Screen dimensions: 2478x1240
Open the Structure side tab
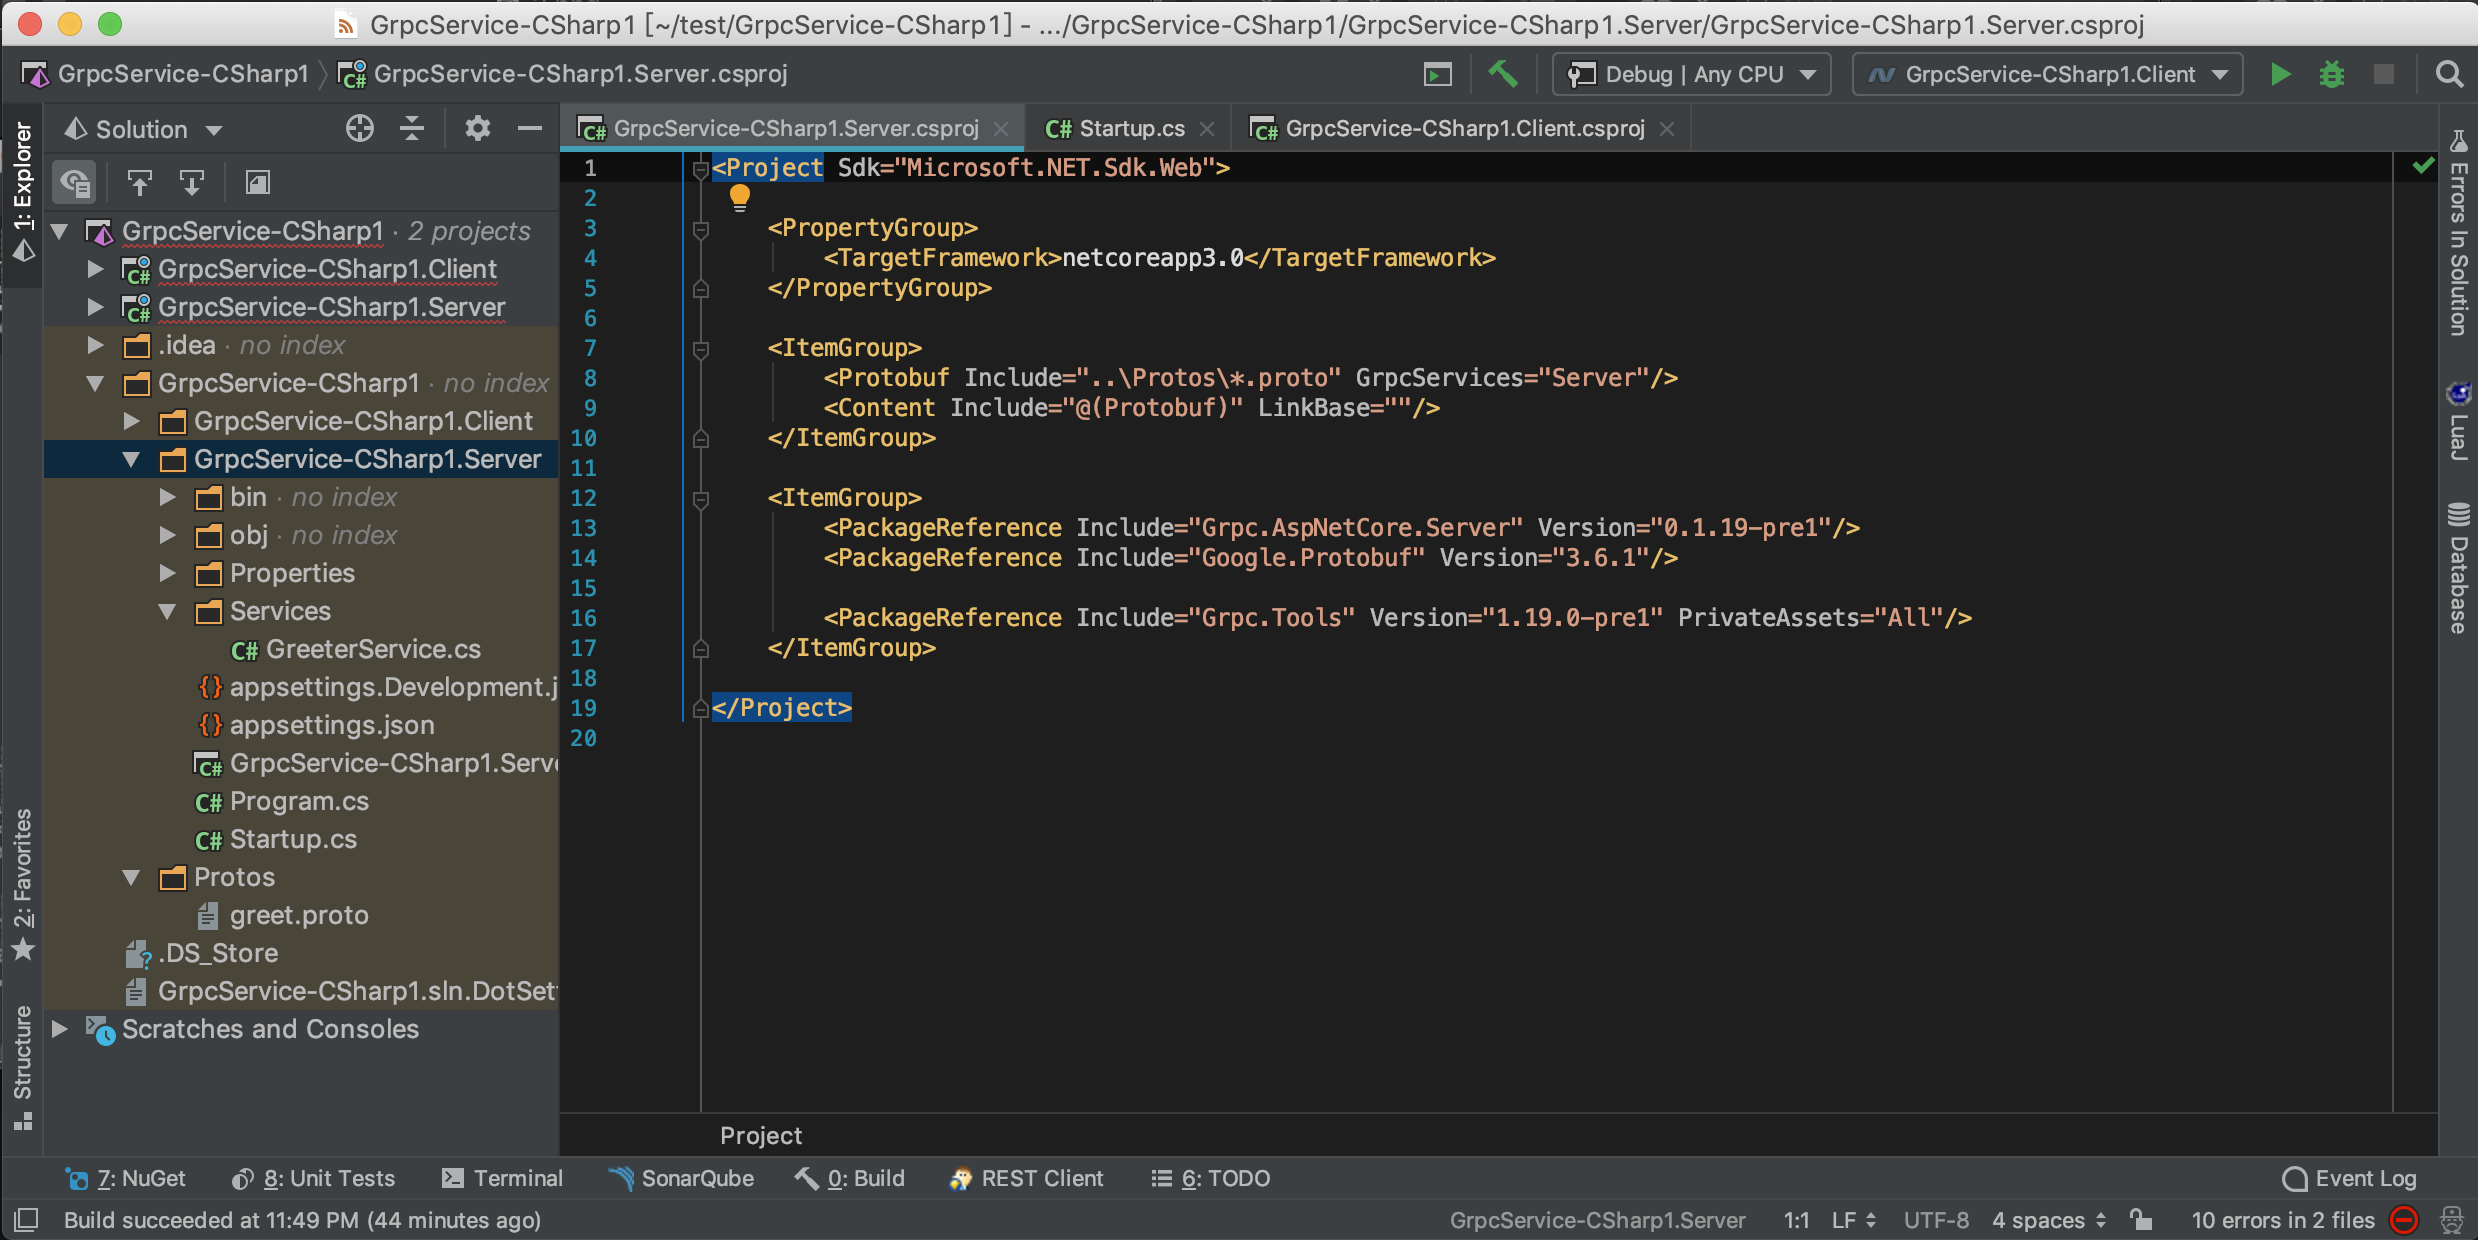(22, 1066)
